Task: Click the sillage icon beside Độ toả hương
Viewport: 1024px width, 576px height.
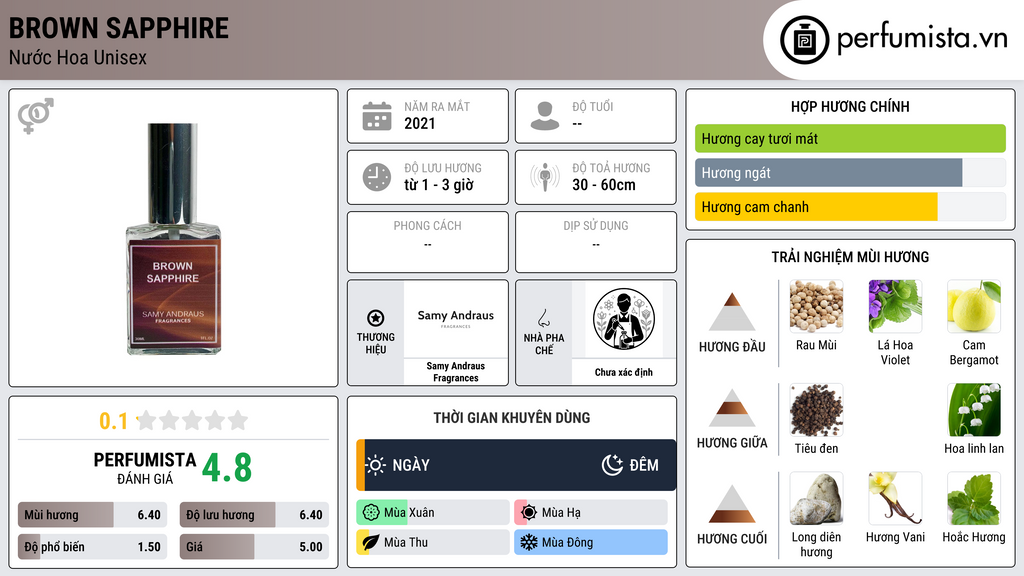Action: pyautogui.click(x=545, y=177)
